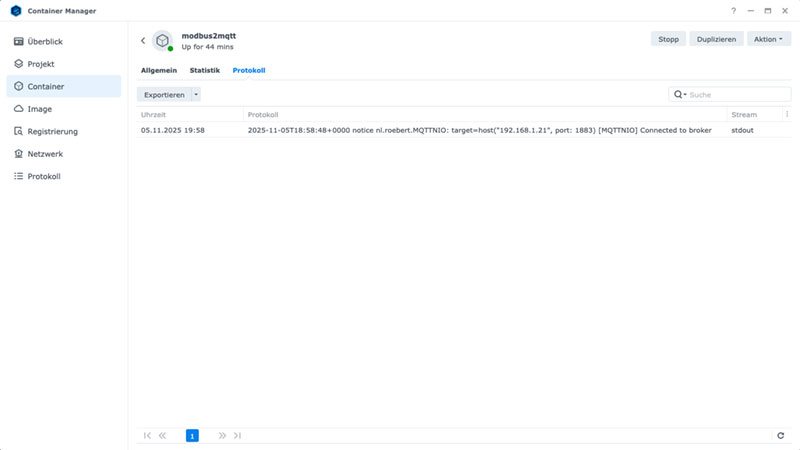This screenshot has height=450, width=800.
Task: Click the help question mark icon
Action: pos(734,11)
